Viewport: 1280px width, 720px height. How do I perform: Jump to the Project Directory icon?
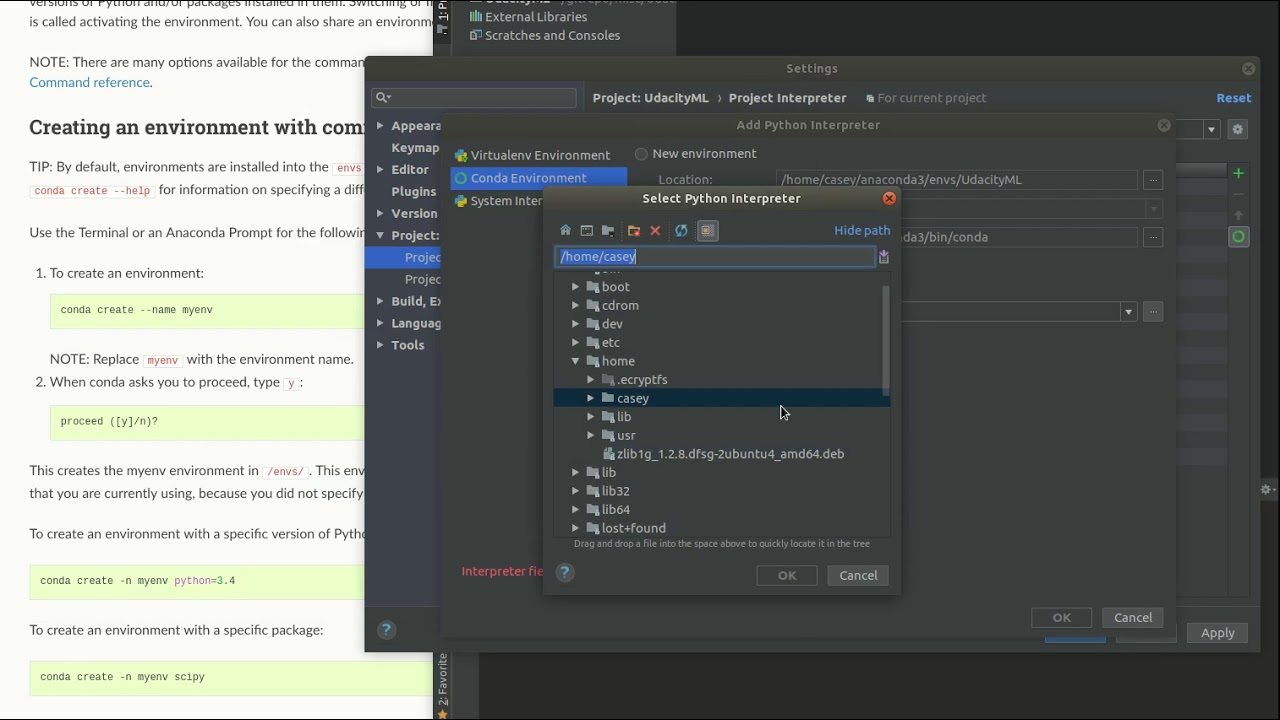[x=608, y=231]
